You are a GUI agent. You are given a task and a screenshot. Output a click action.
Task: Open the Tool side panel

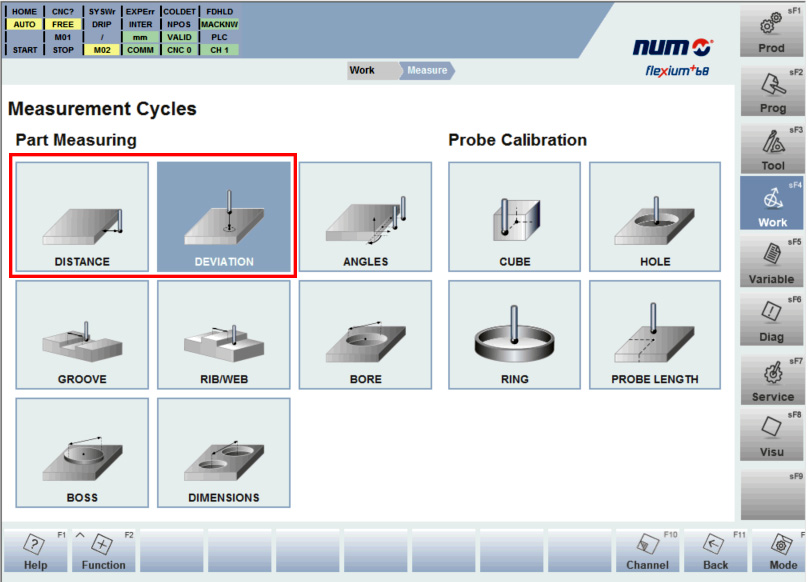[x=772, y=147]
